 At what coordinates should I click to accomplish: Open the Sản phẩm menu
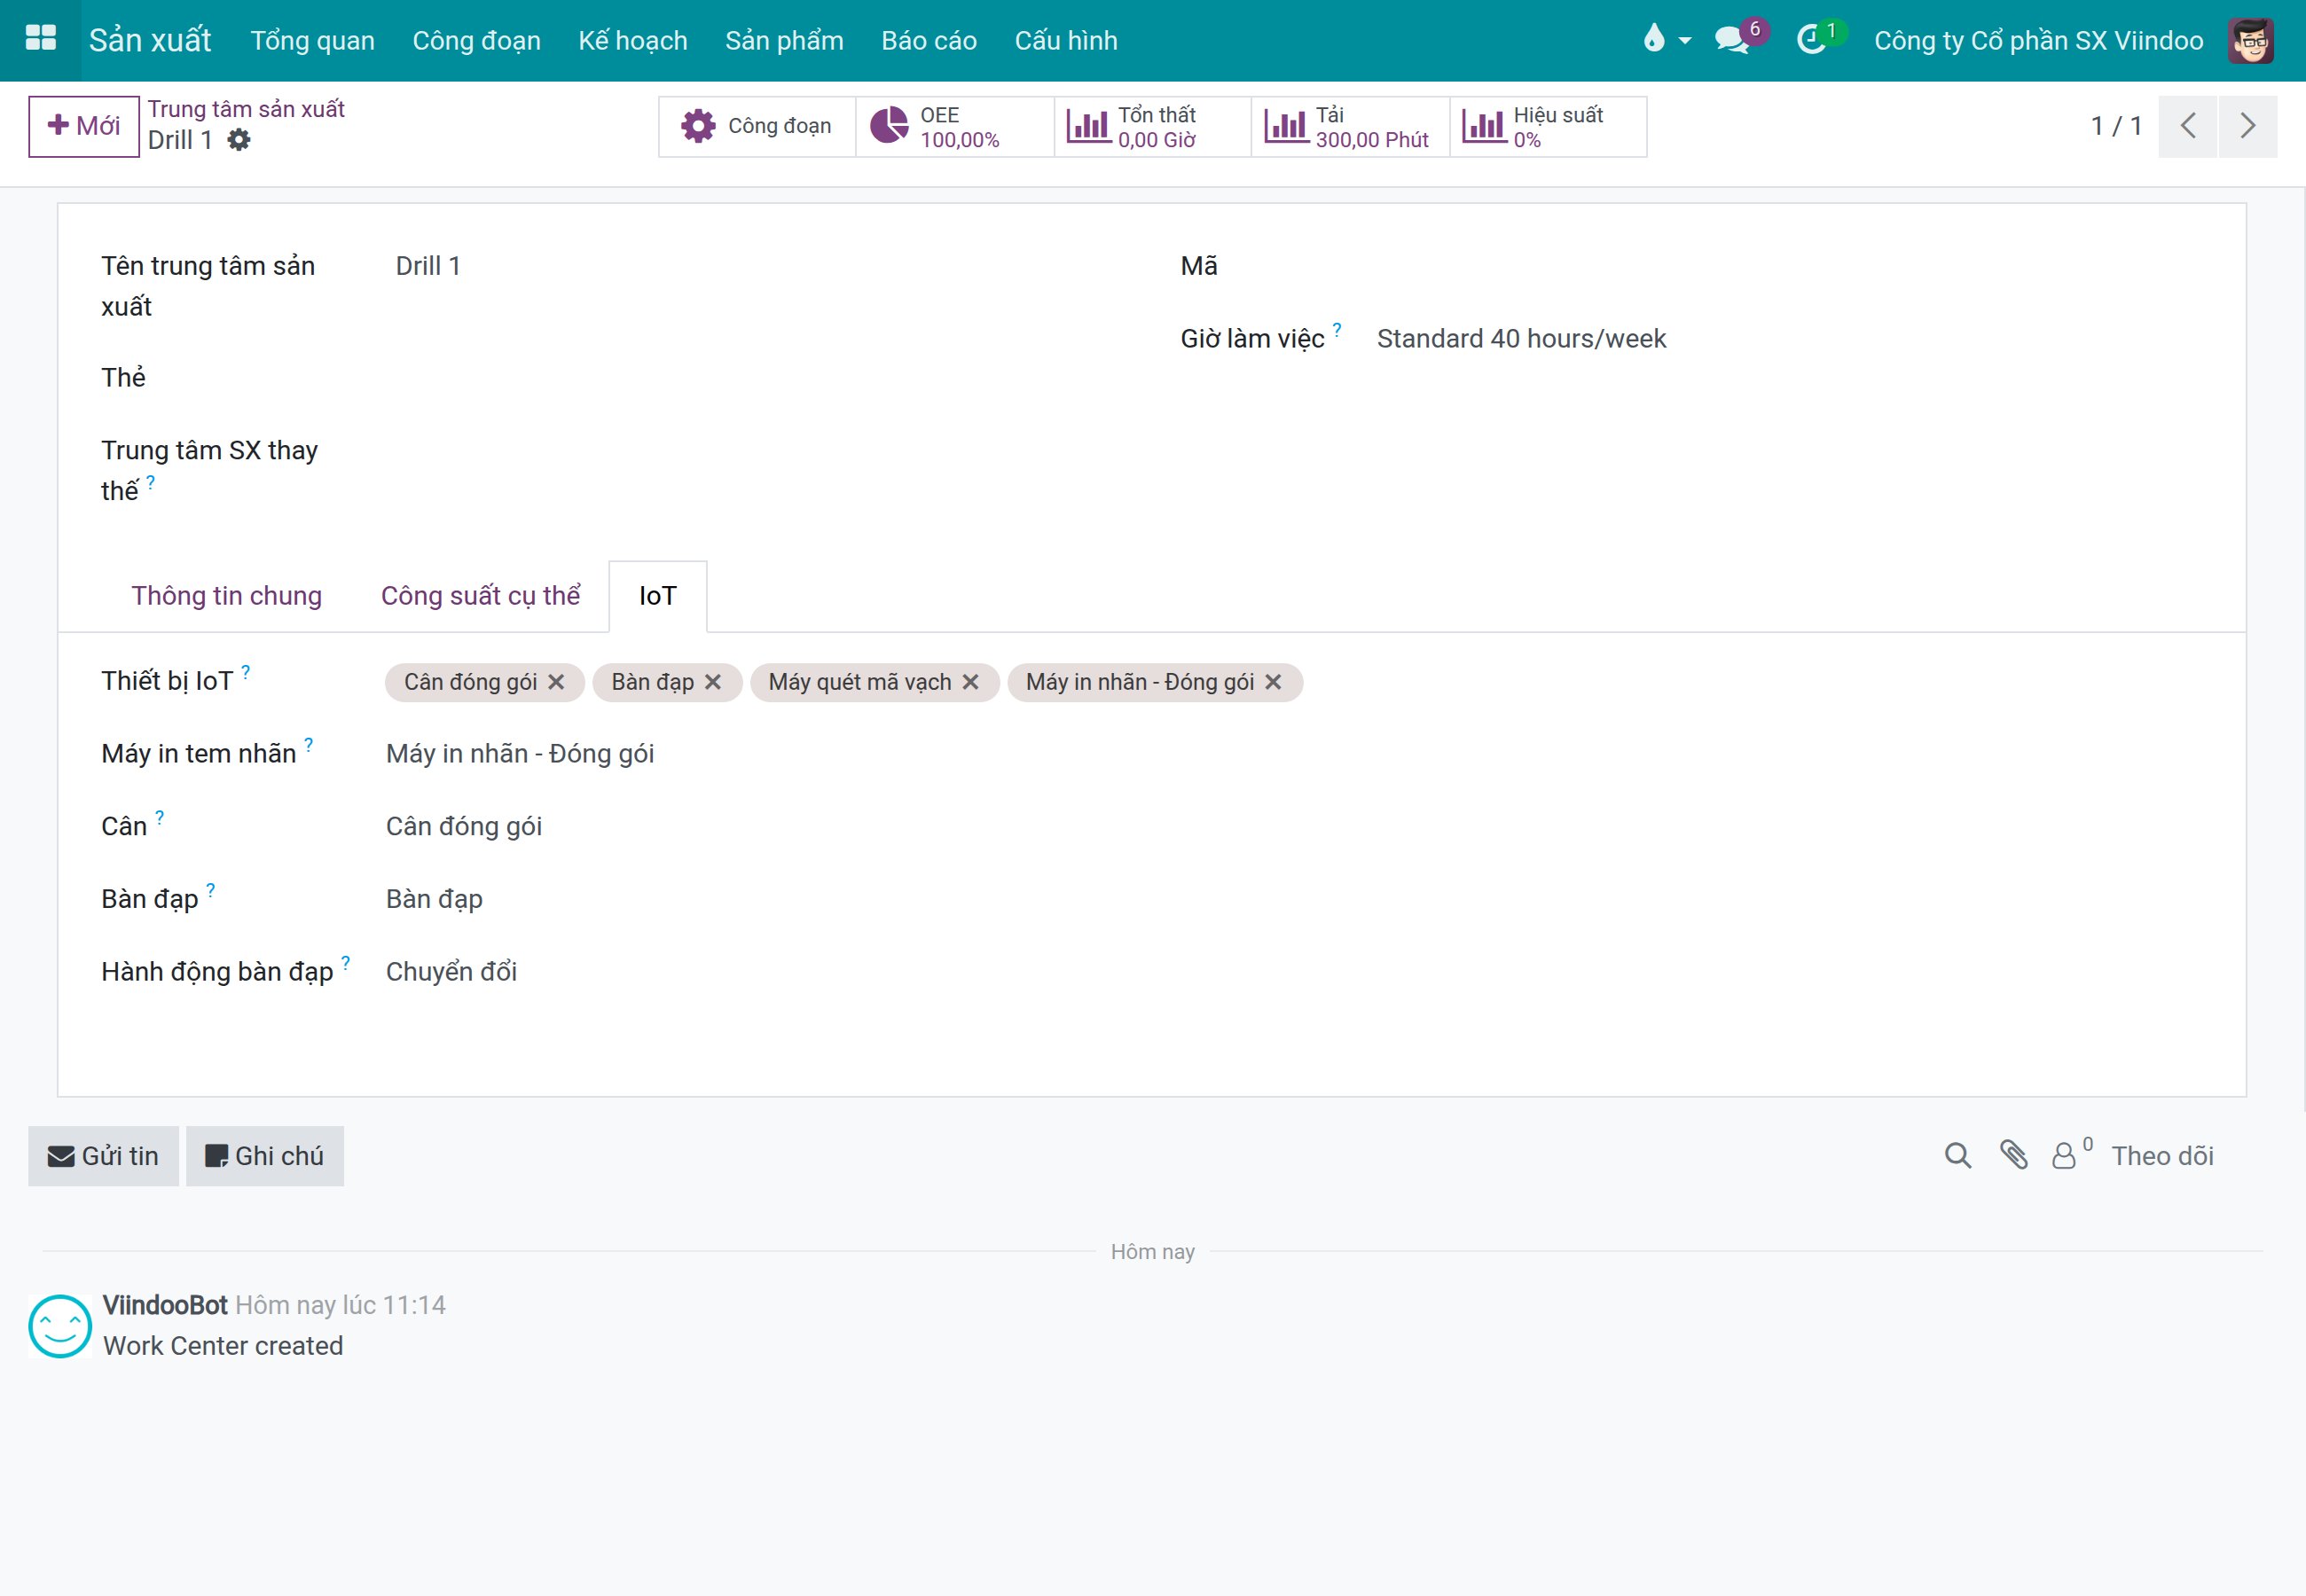pos(784,40)
